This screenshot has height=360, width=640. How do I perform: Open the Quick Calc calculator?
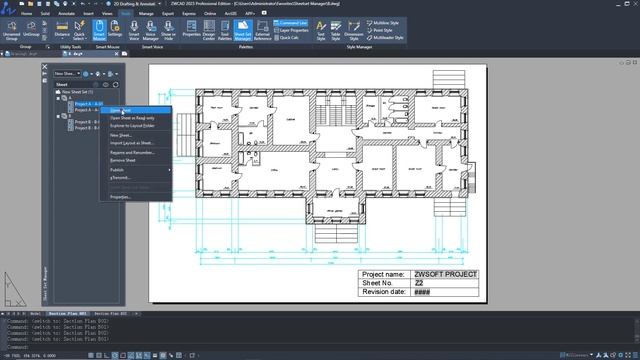[x=287, y=38]
